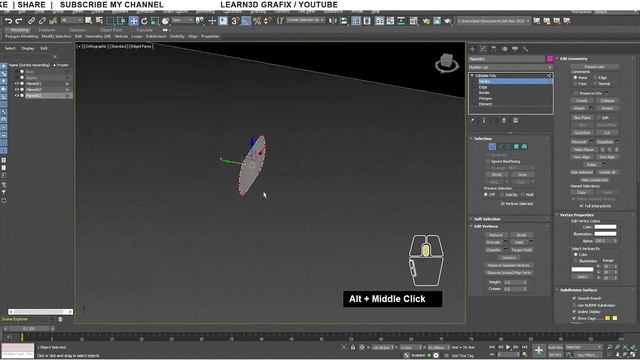This screenshot has height=360, width=640.
Task: Click the Auto Key button
Action: tap(555, 347)
